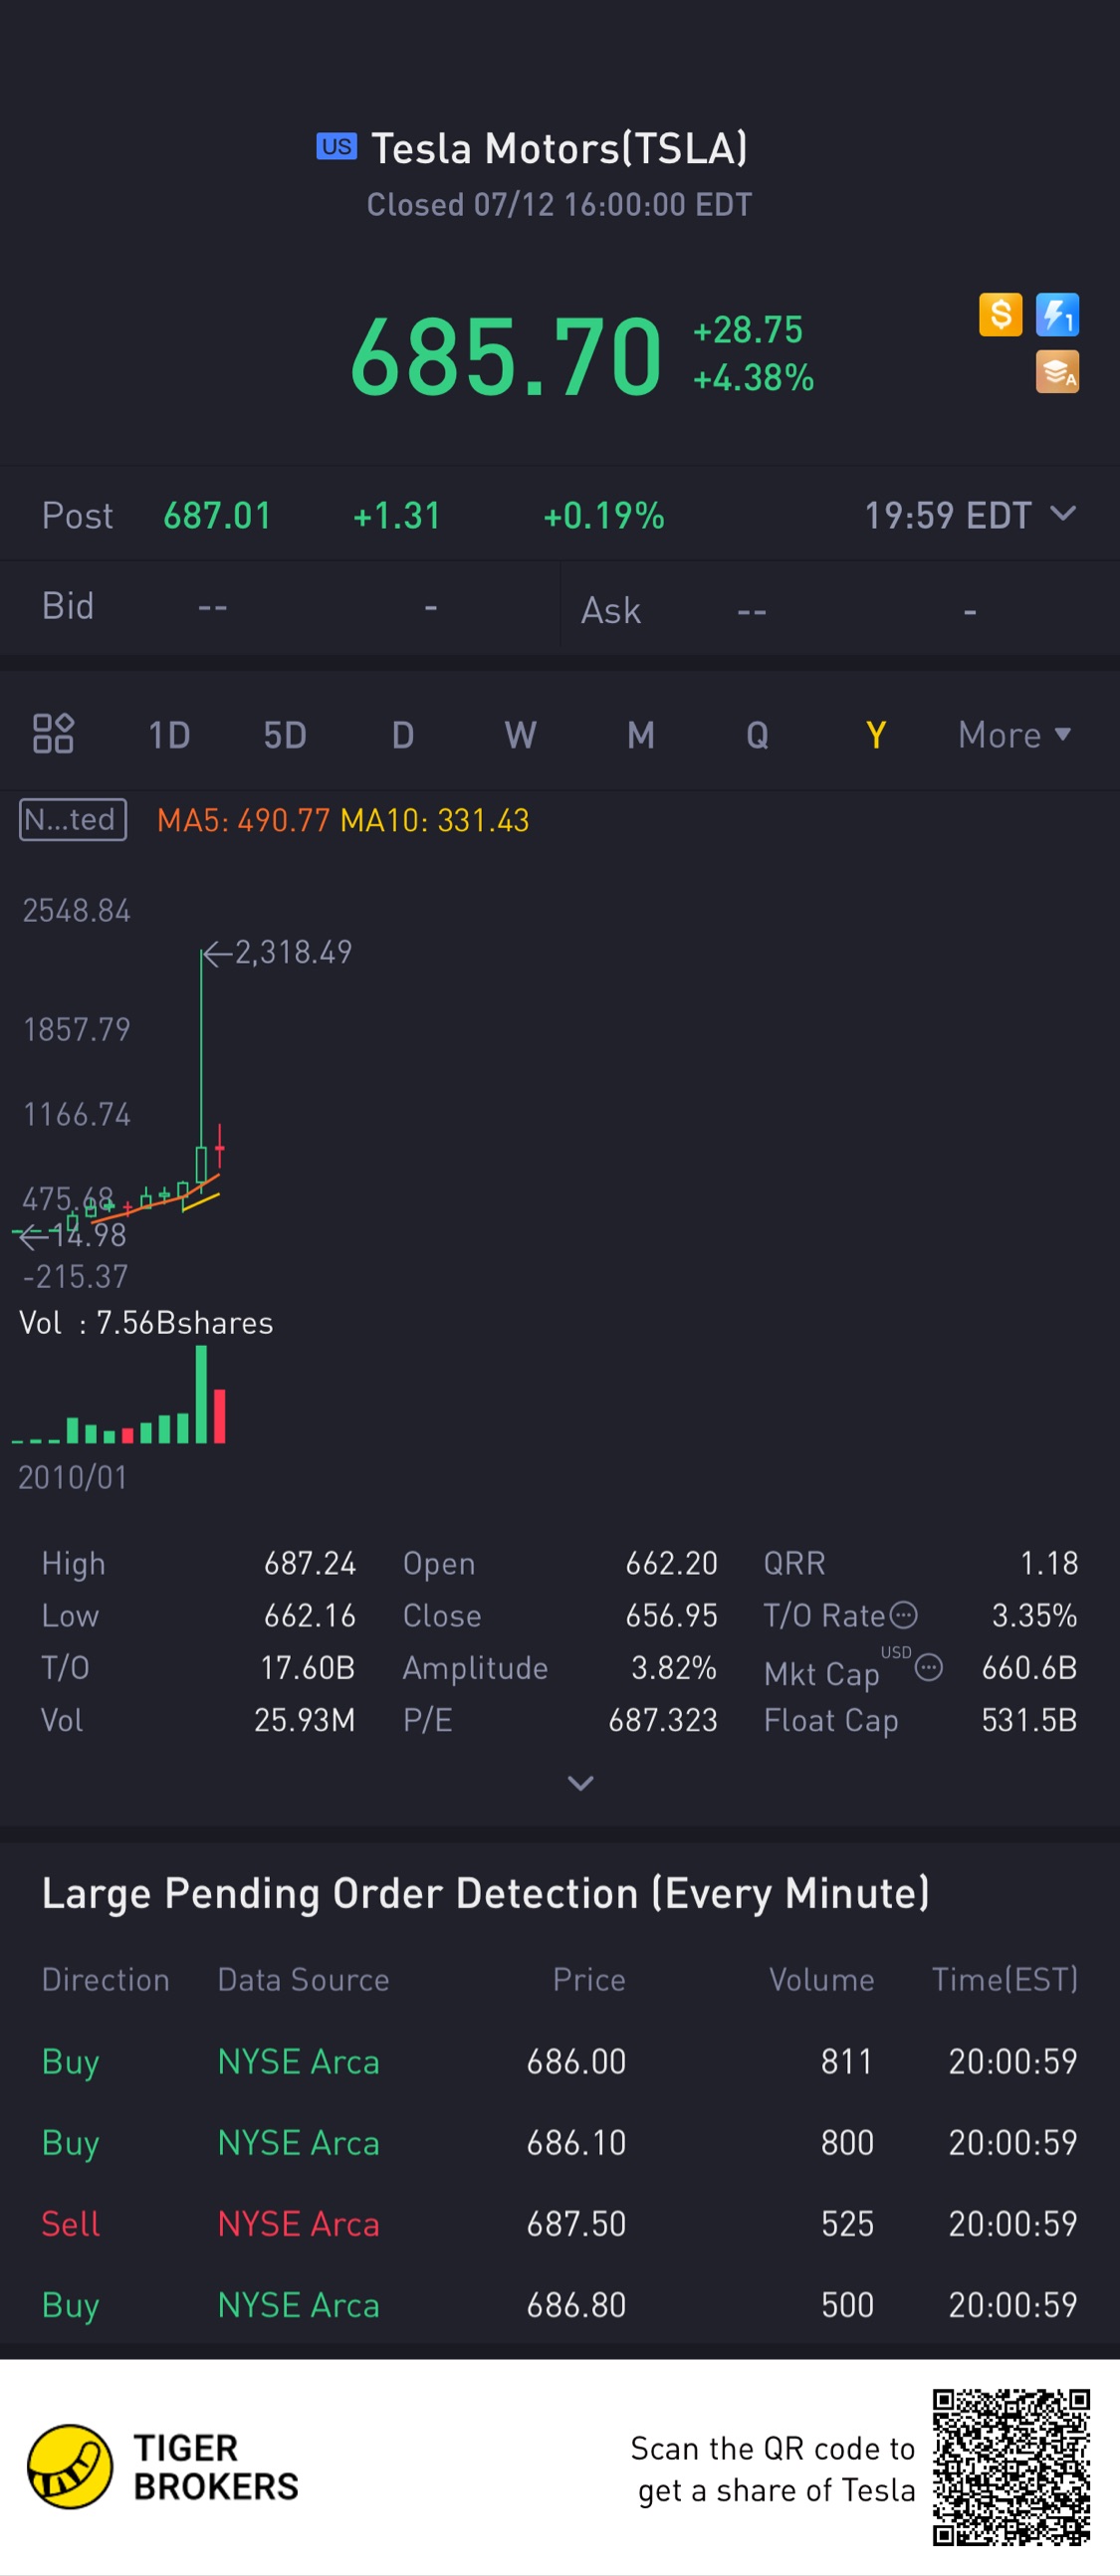Screen dimensions: 1120x2576
Task: Tap the blue lightning bolt icon
Action: tap(1057, 315)
